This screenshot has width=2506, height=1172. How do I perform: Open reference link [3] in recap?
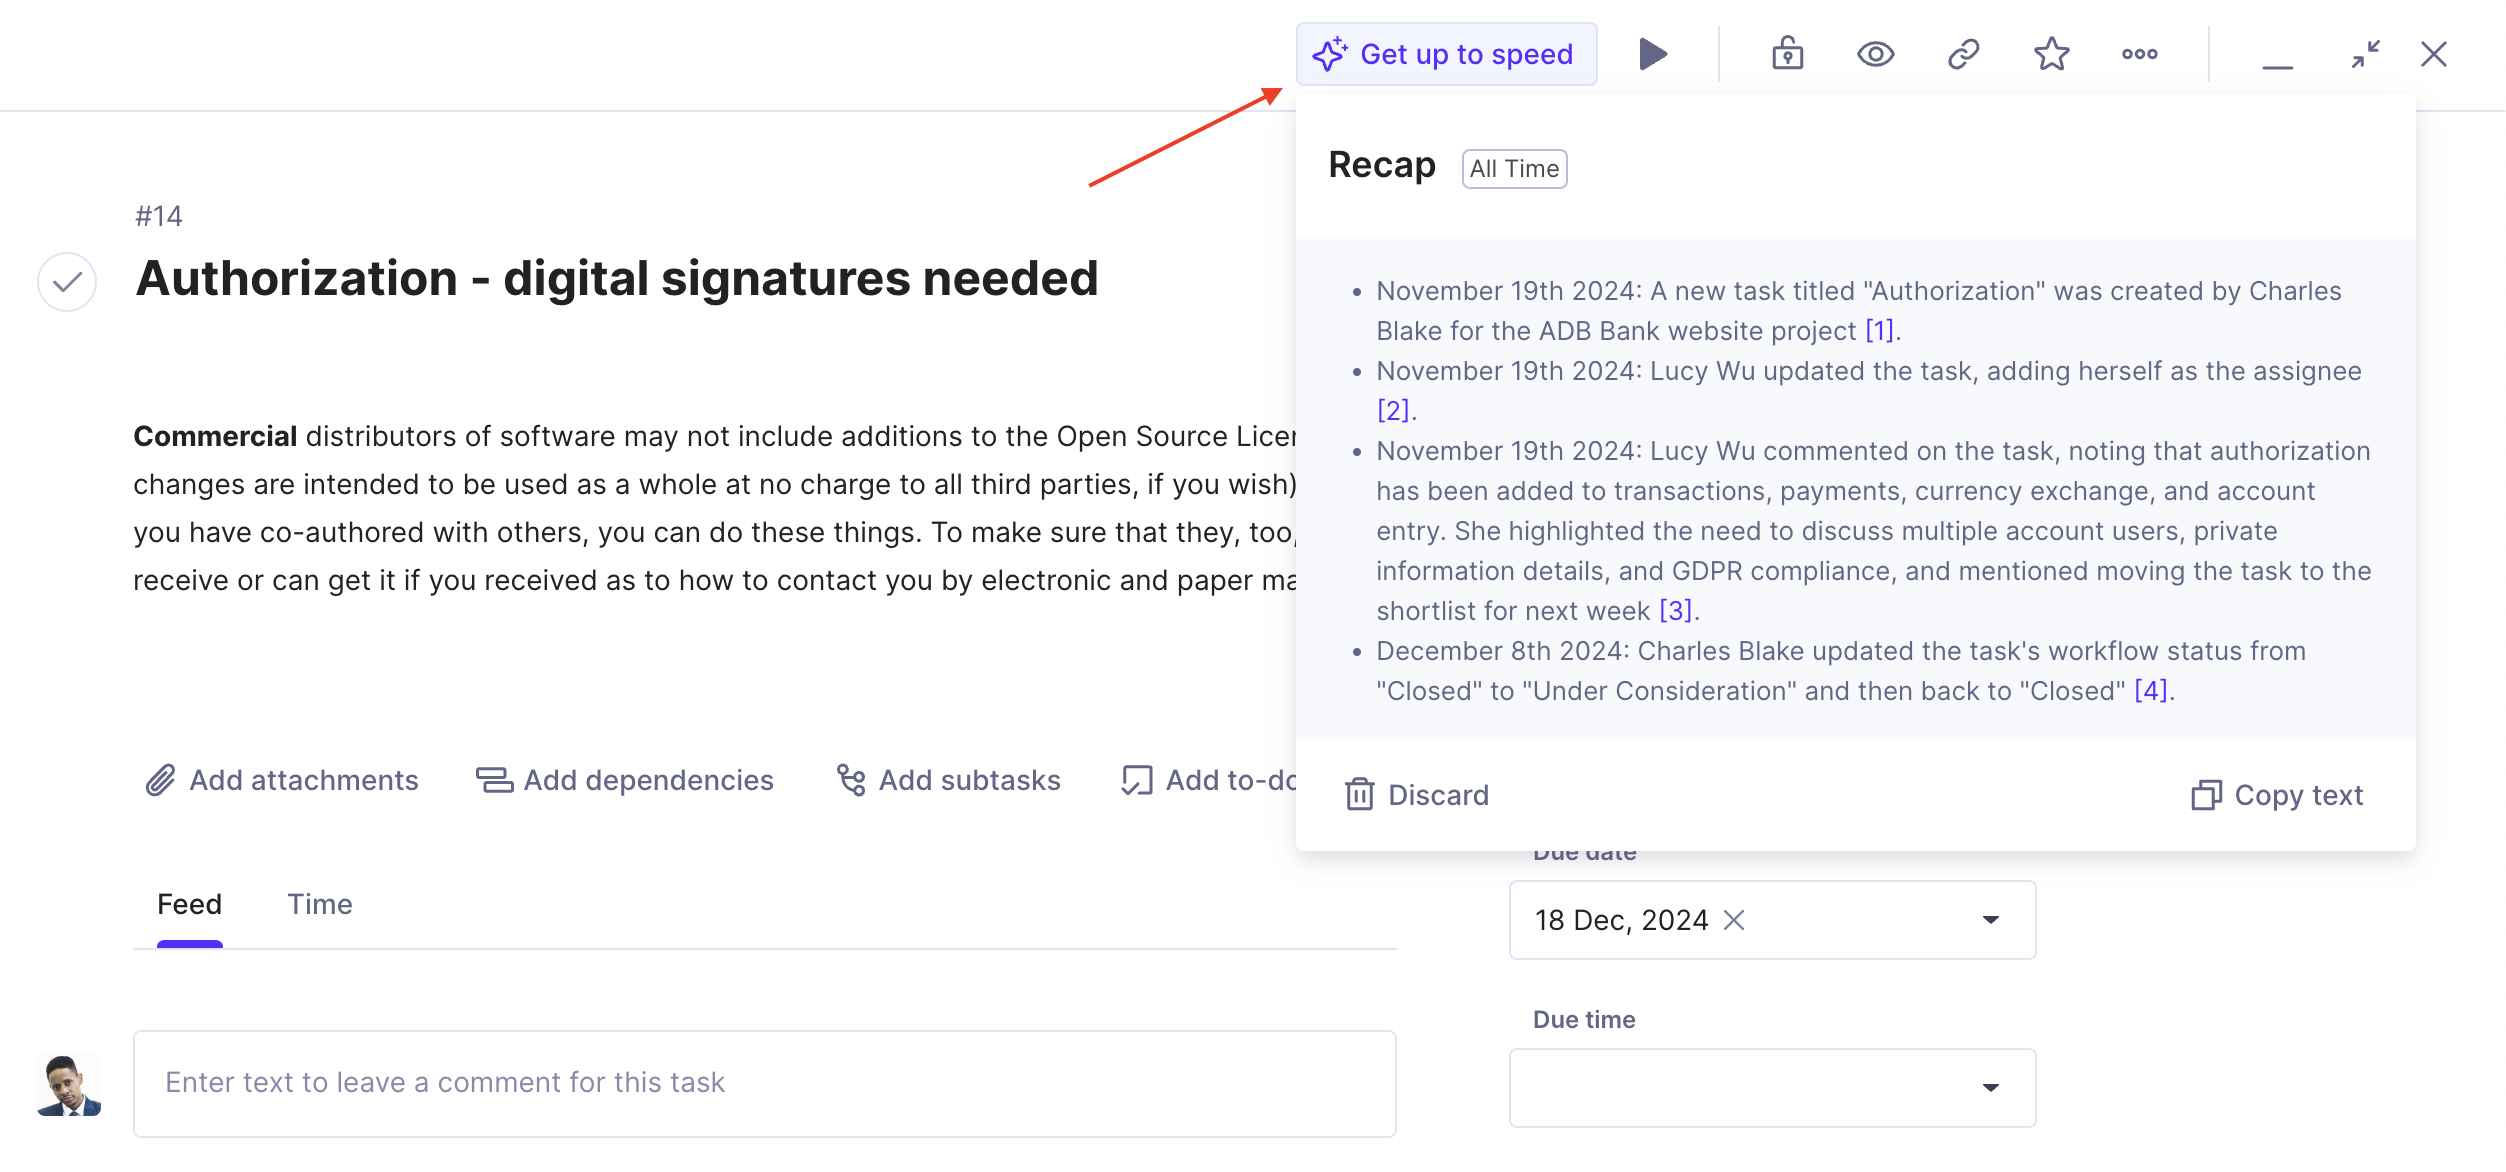(1676, 611)
